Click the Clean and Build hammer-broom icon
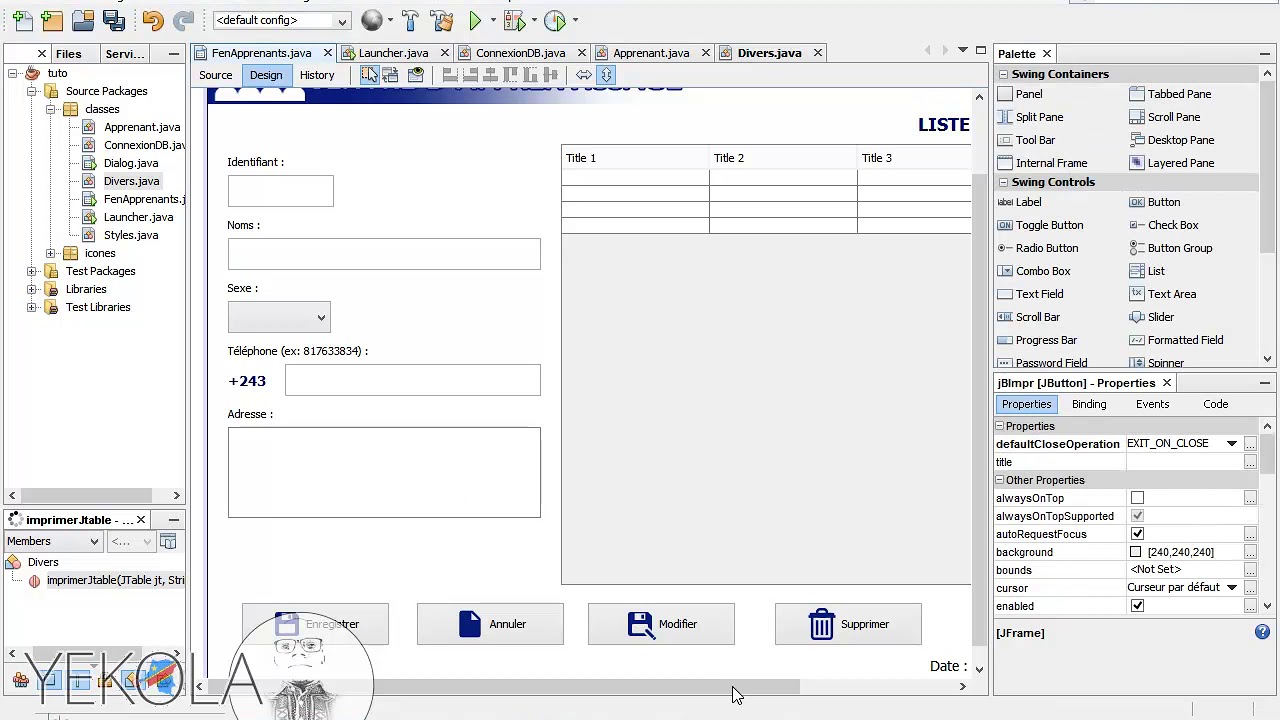1280x720 pixels. coord(441,20)
